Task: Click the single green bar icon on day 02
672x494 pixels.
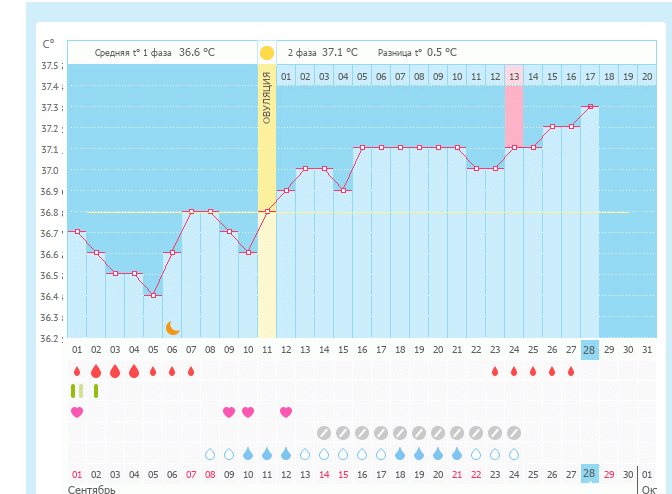Action: tap(96, 391)
